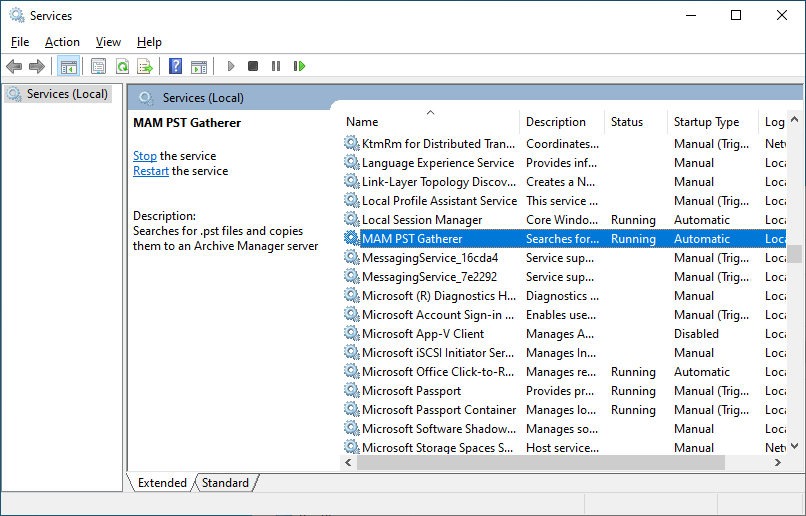Click the vertical scrollbar down arrow
The height and width of the screenshot is (516, 806).
[x=795, y=447]
